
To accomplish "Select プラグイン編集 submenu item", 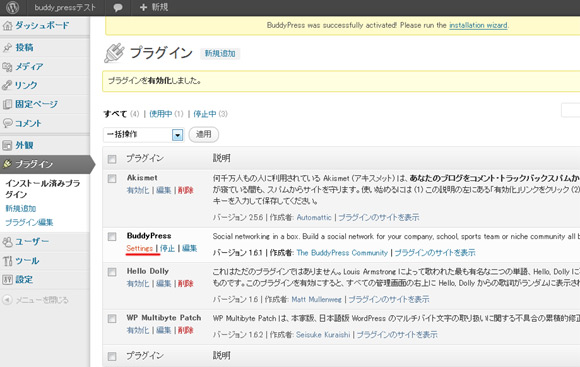I will pos(29,222).
